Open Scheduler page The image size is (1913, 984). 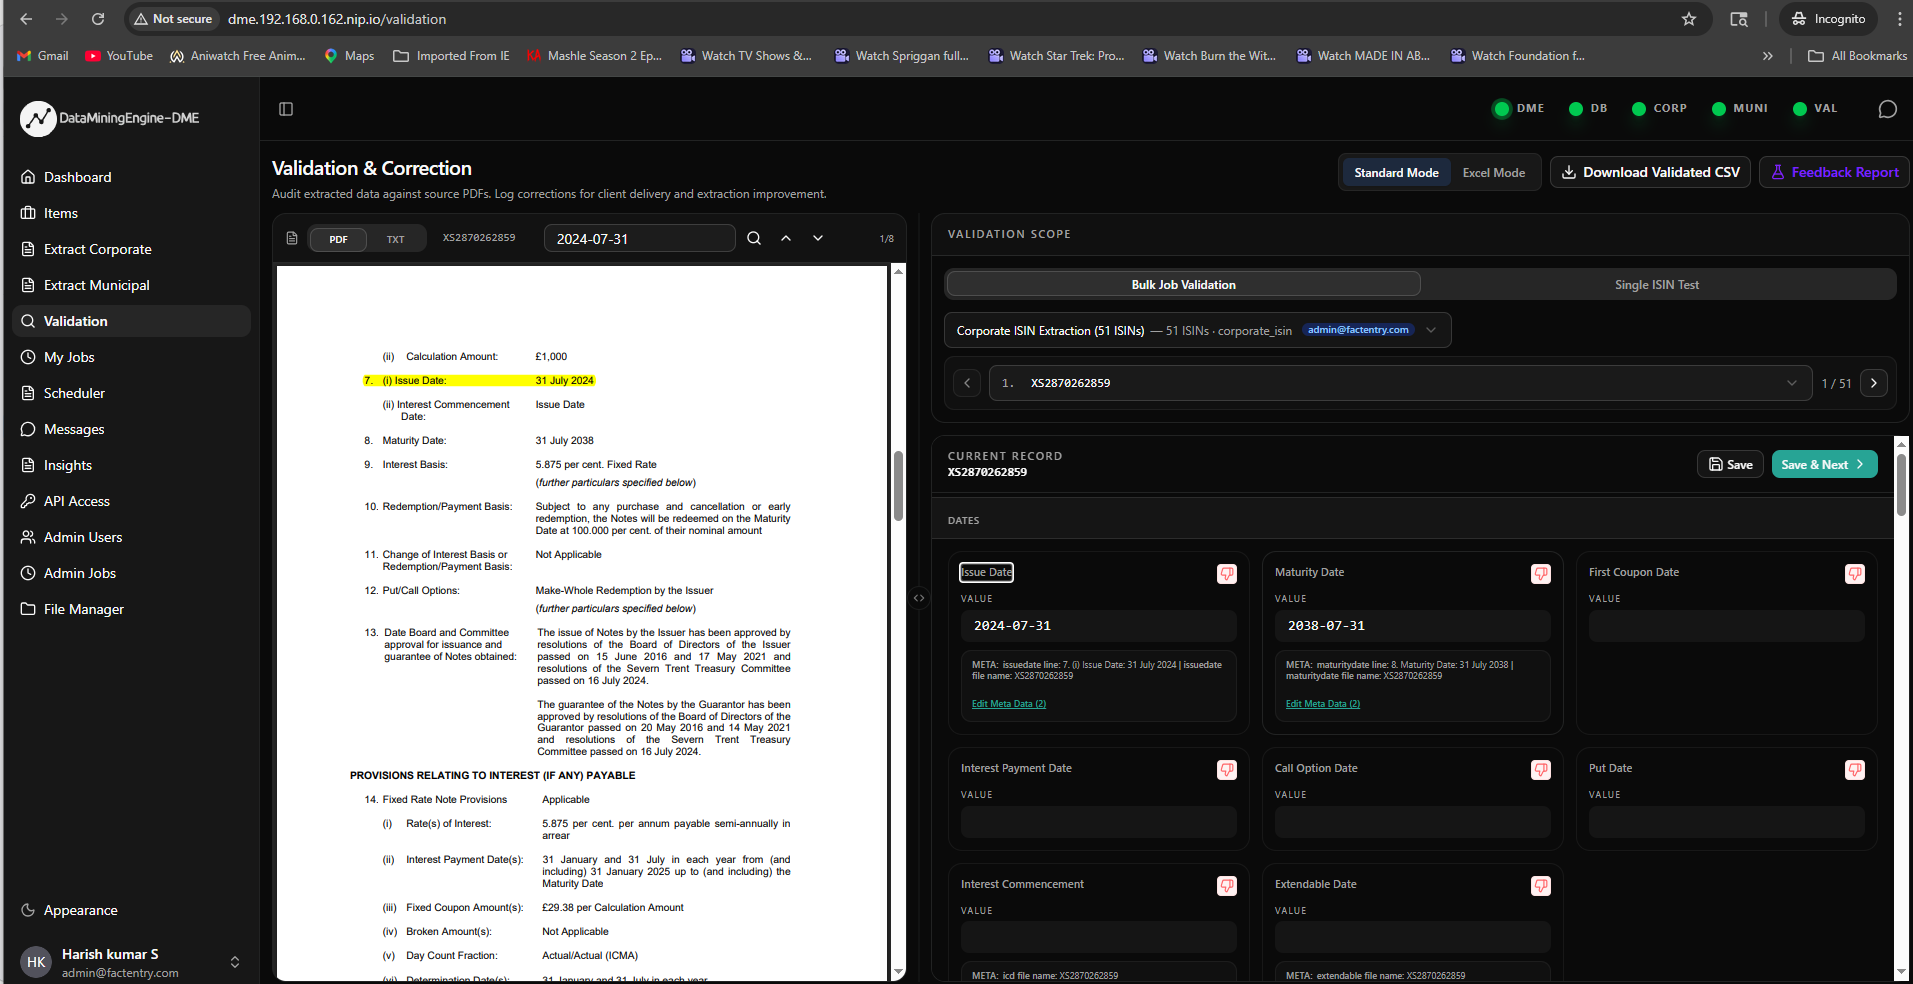[131, 393]
